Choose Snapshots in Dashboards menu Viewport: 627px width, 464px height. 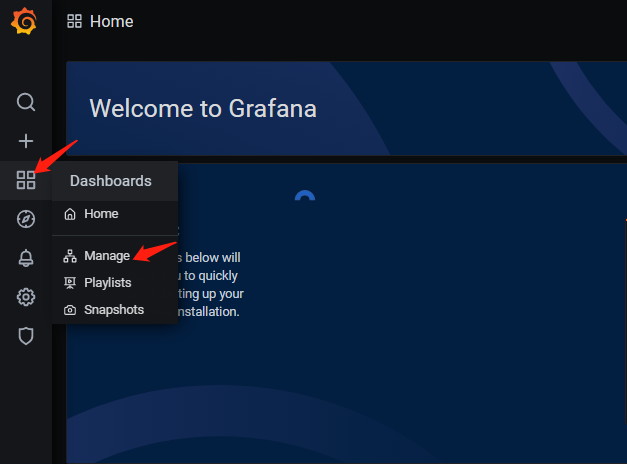point(114,310)
